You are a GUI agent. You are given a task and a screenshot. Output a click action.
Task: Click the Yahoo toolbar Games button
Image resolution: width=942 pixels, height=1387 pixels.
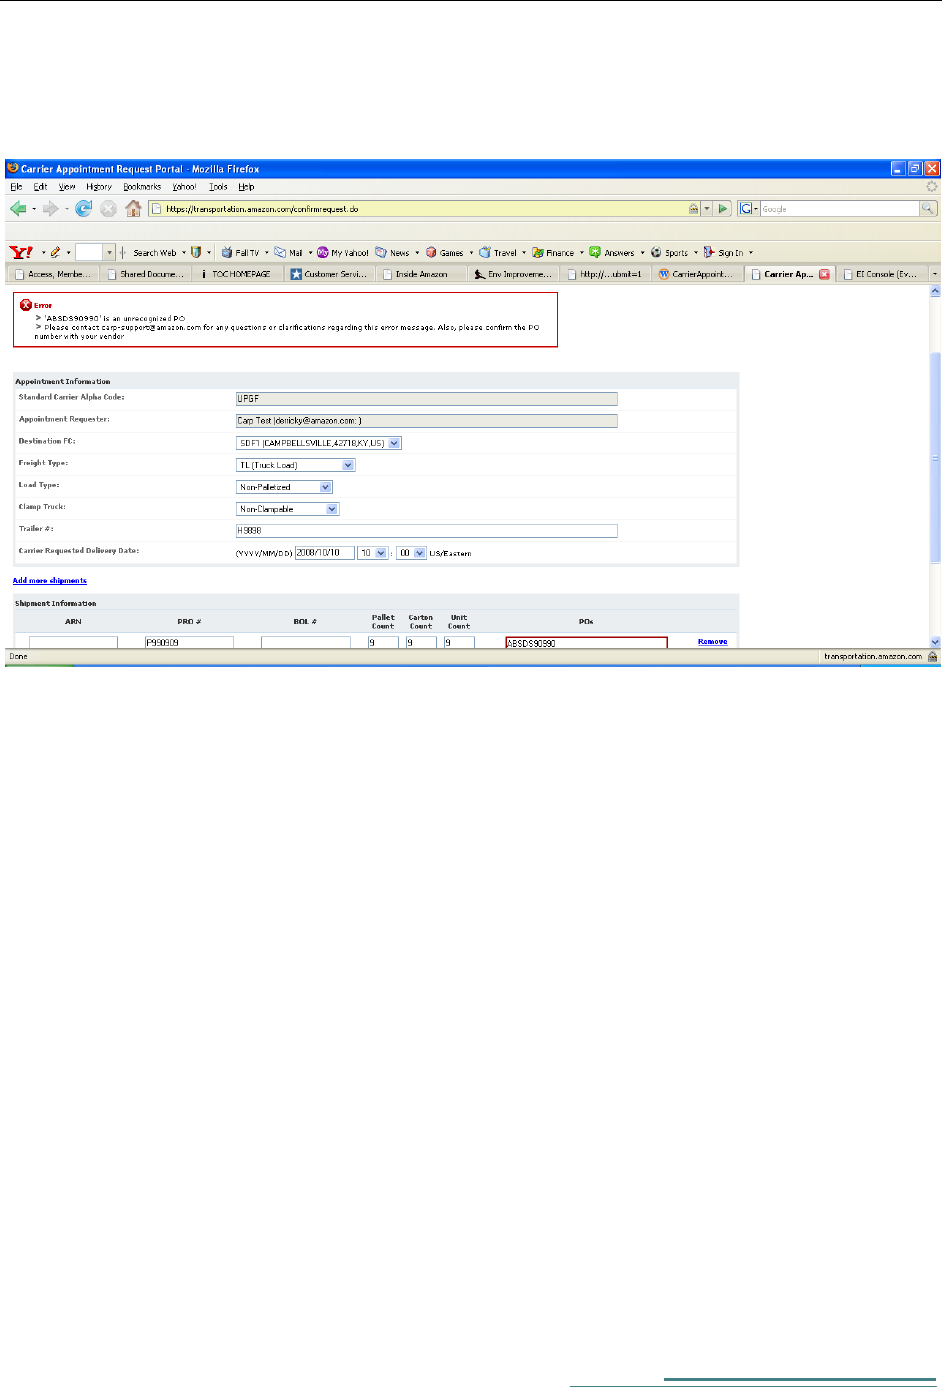pos(445,253)
